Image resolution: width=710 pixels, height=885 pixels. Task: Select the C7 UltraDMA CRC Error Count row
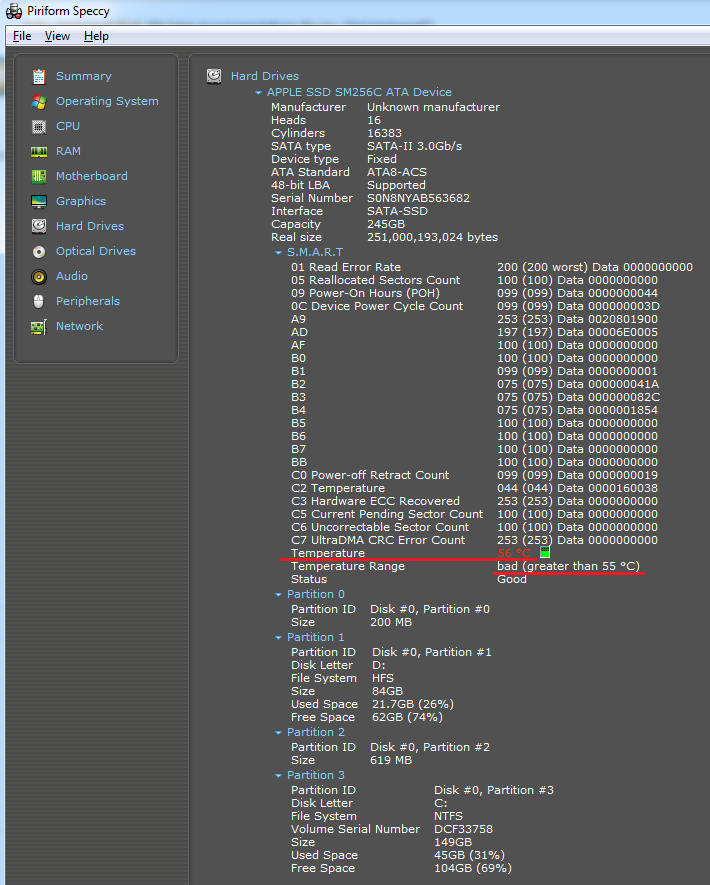pyautogui.click(x=474, y=540)
